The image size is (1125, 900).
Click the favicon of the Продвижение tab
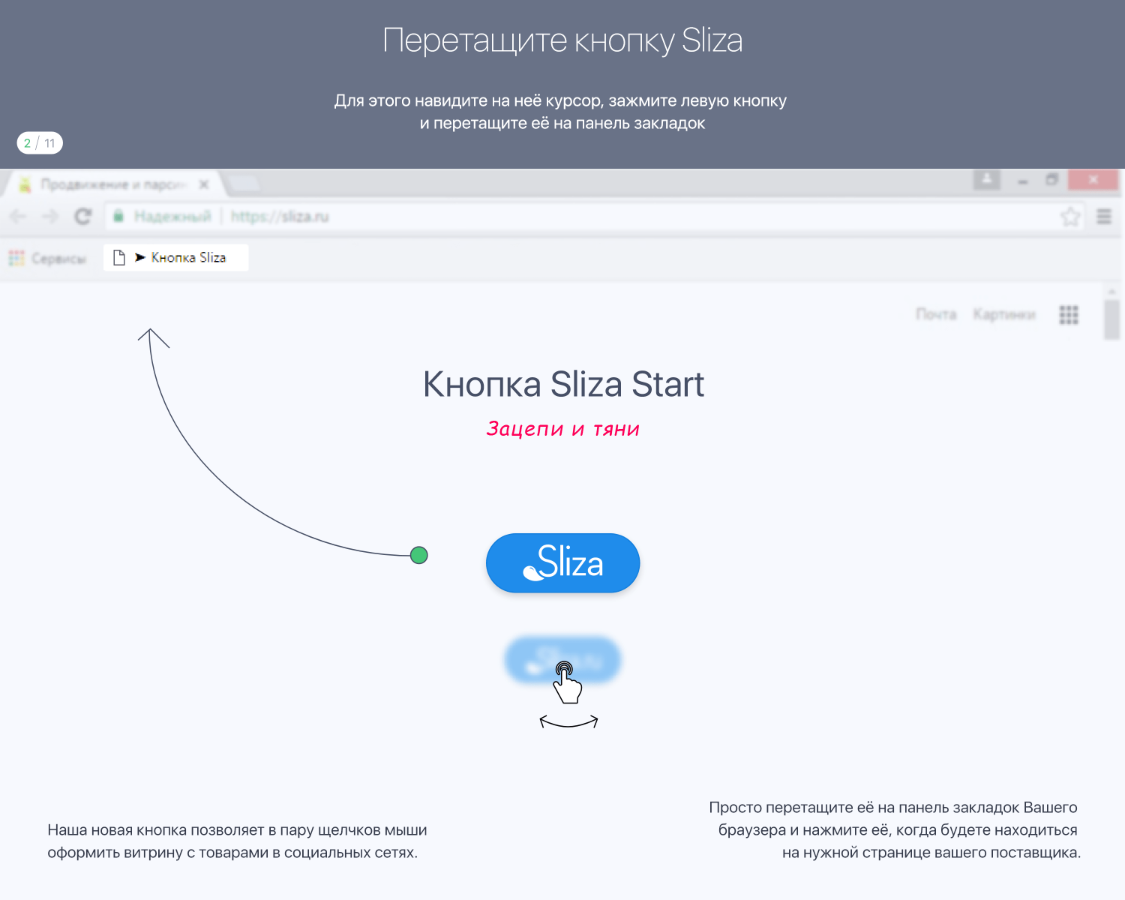(x=25, y=184)
